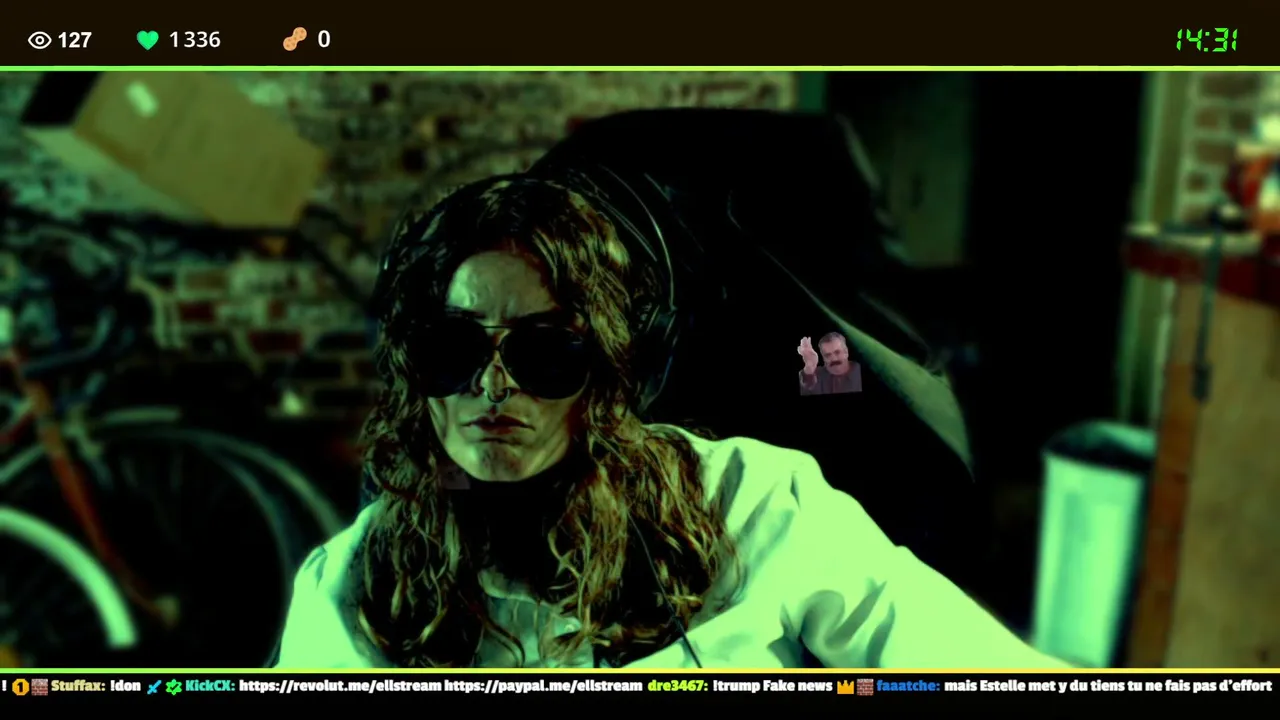Click the green 14:31 clock
Image resolution: width=1280 pixels, height=720 pixels.
click(1207, 40)
